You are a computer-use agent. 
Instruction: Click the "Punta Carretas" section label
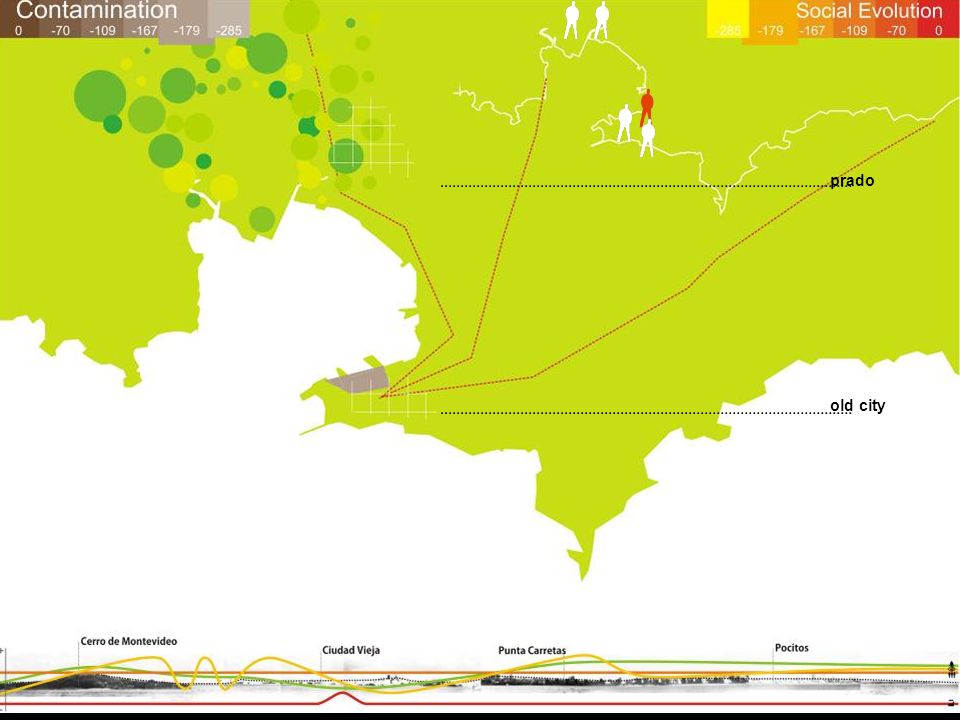pyautogui.click(x=532, y=650)
